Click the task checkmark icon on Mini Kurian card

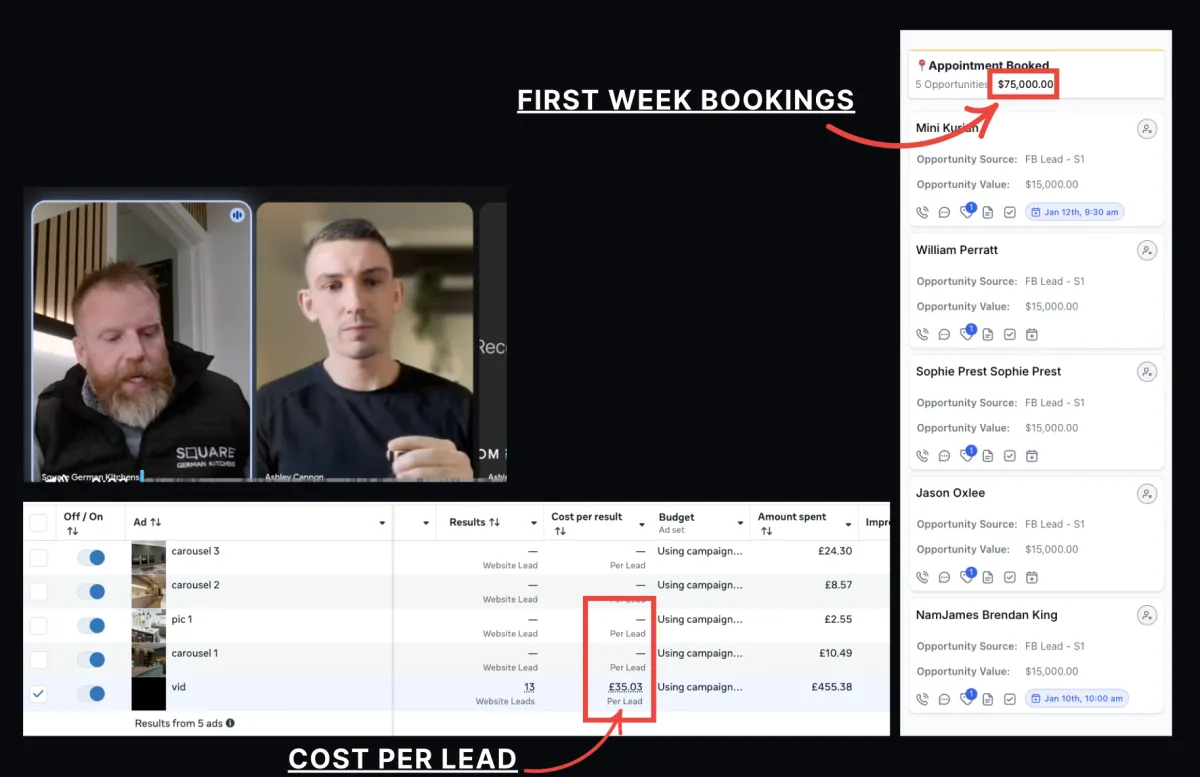(1010, 212)
